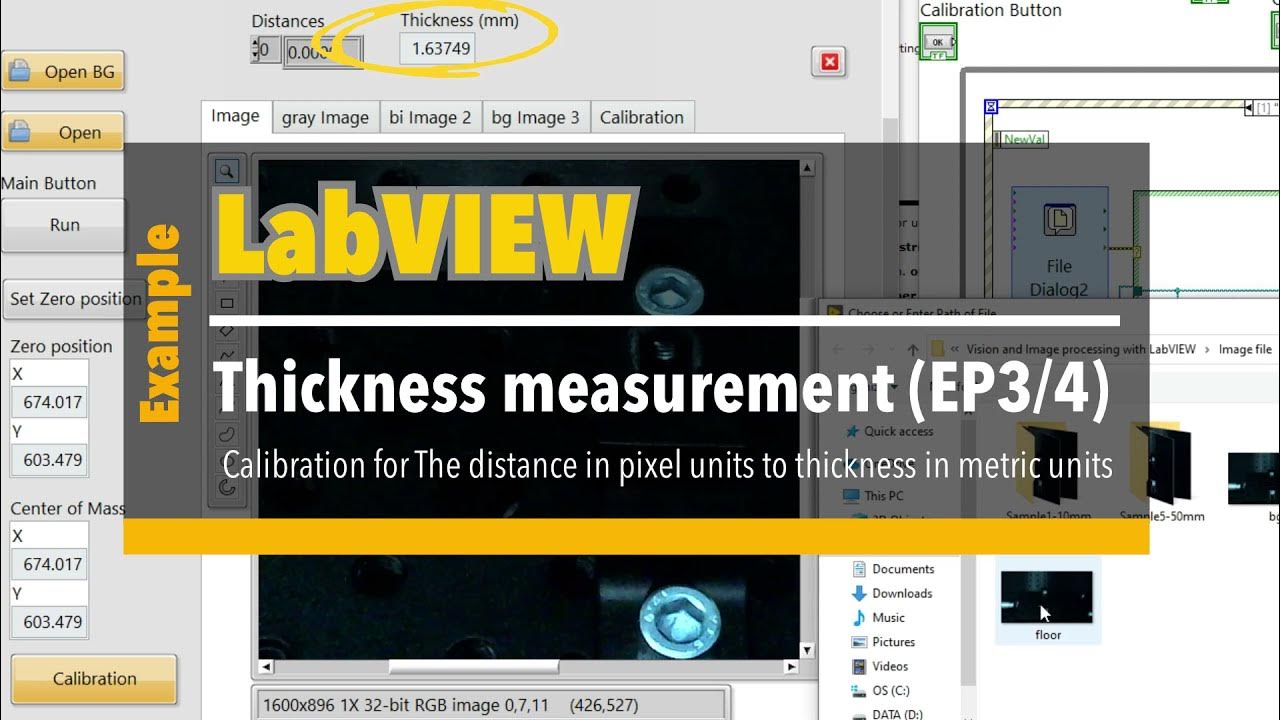
Task: Click the Center of Mass Y value
Action: pos(51,622)
